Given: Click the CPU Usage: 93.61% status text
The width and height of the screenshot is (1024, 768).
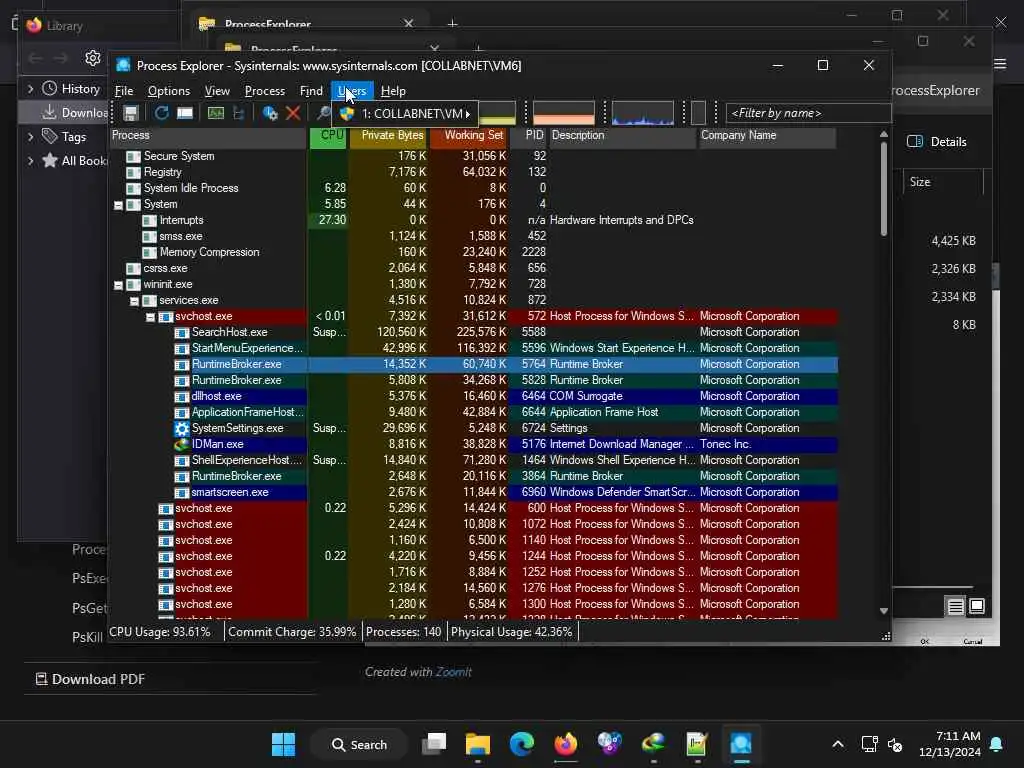Looking at the screenshot, I should [x=160, y=632].
